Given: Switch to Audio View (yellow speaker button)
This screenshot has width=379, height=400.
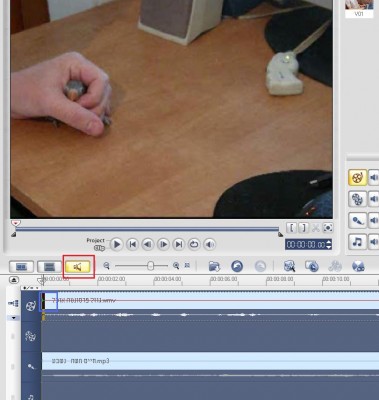Looking at the screenshot, I should [x=78, y=267].
